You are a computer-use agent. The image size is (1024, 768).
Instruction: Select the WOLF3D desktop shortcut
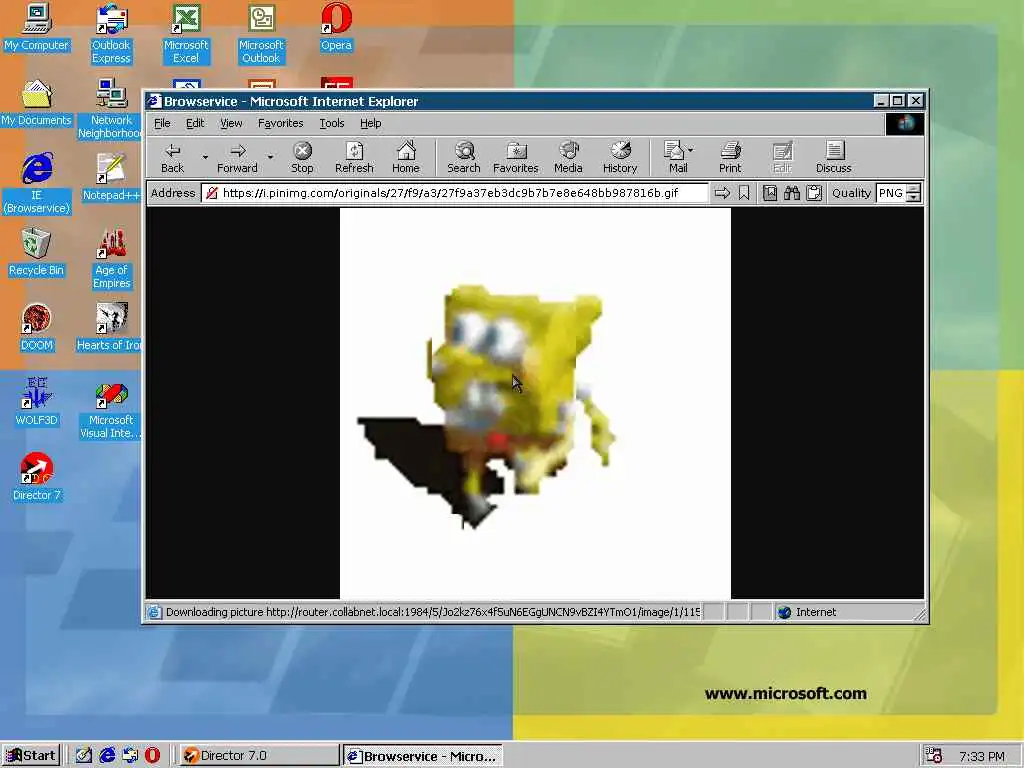pos(36,403)
